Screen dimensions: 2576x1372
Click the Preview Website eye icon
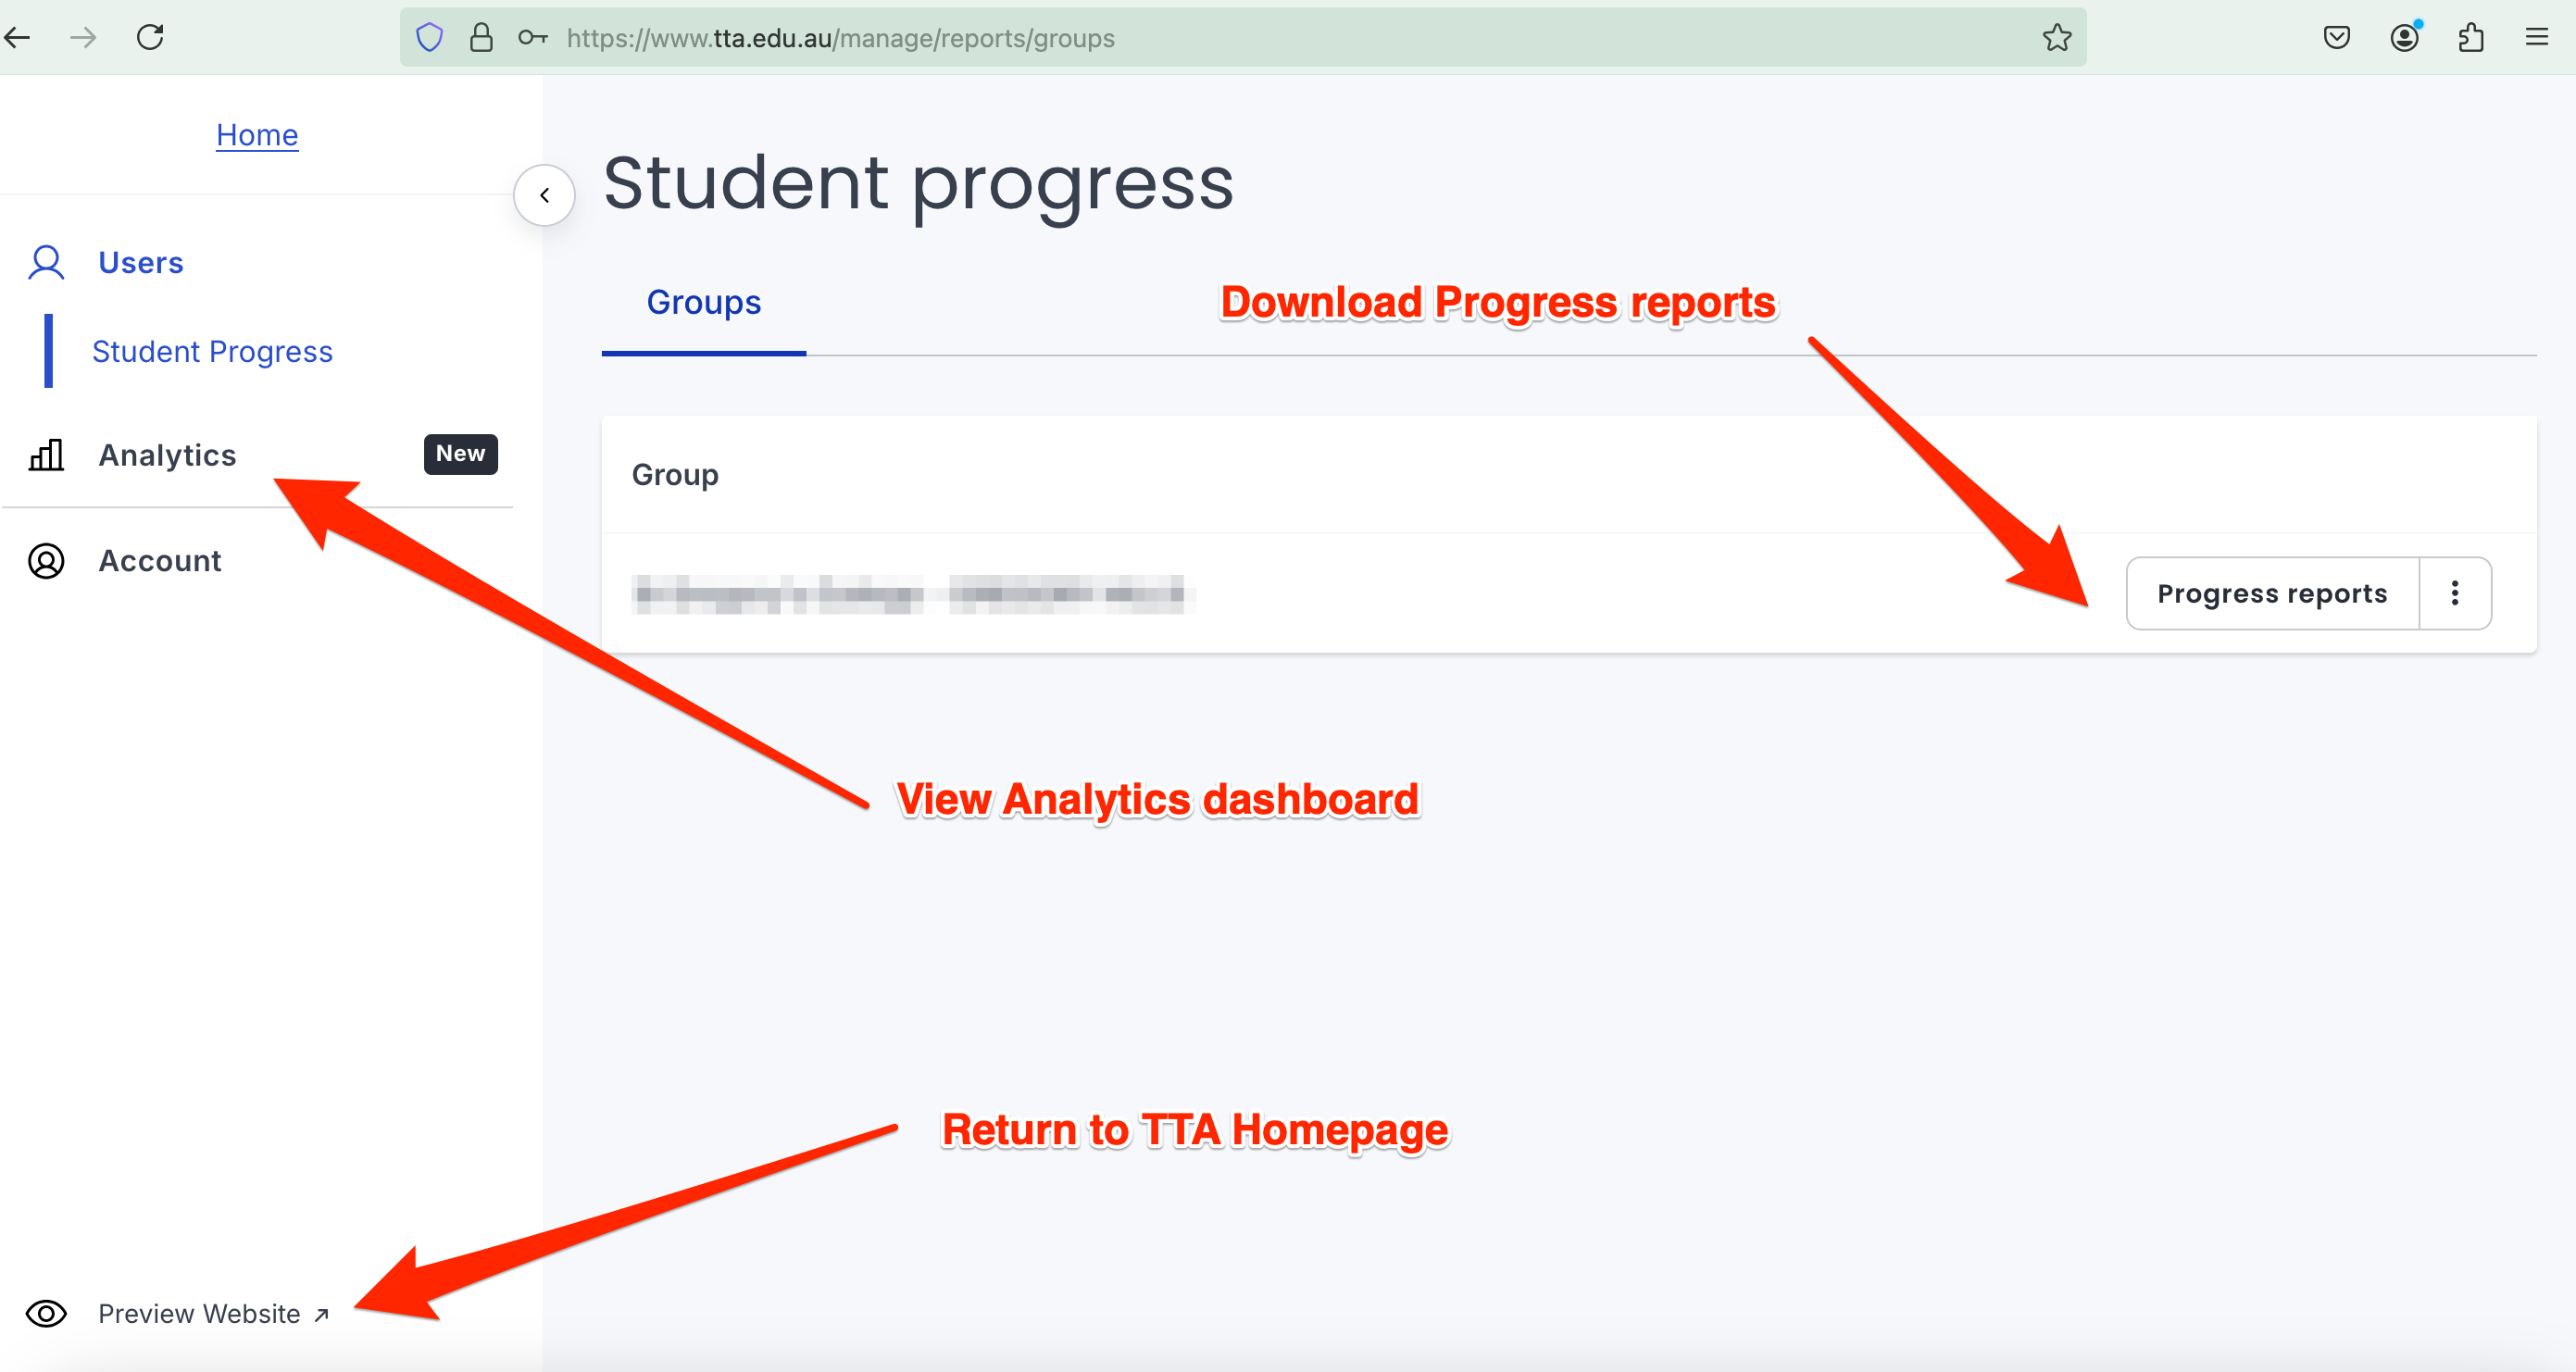click(46, 1313)
